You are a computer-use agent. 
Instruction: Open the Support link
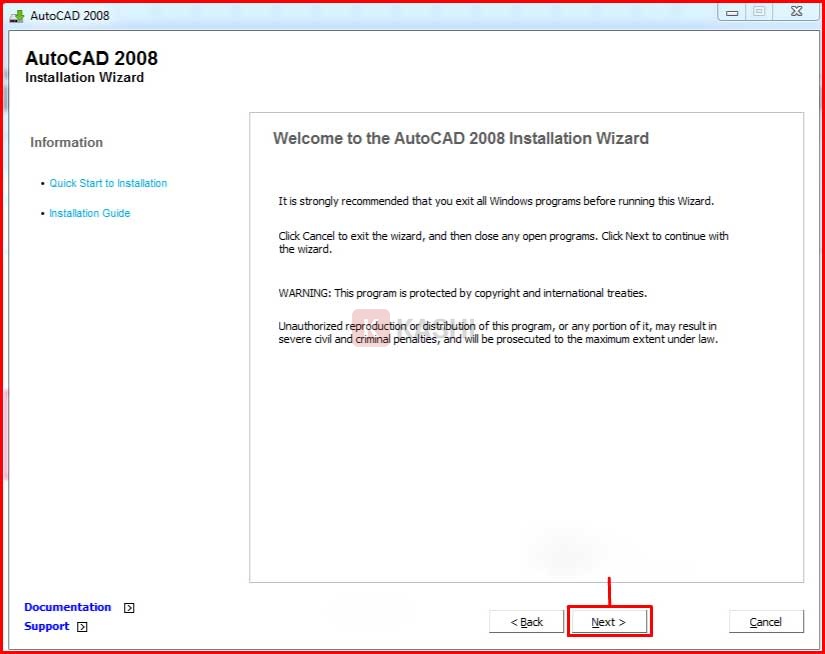46,626
